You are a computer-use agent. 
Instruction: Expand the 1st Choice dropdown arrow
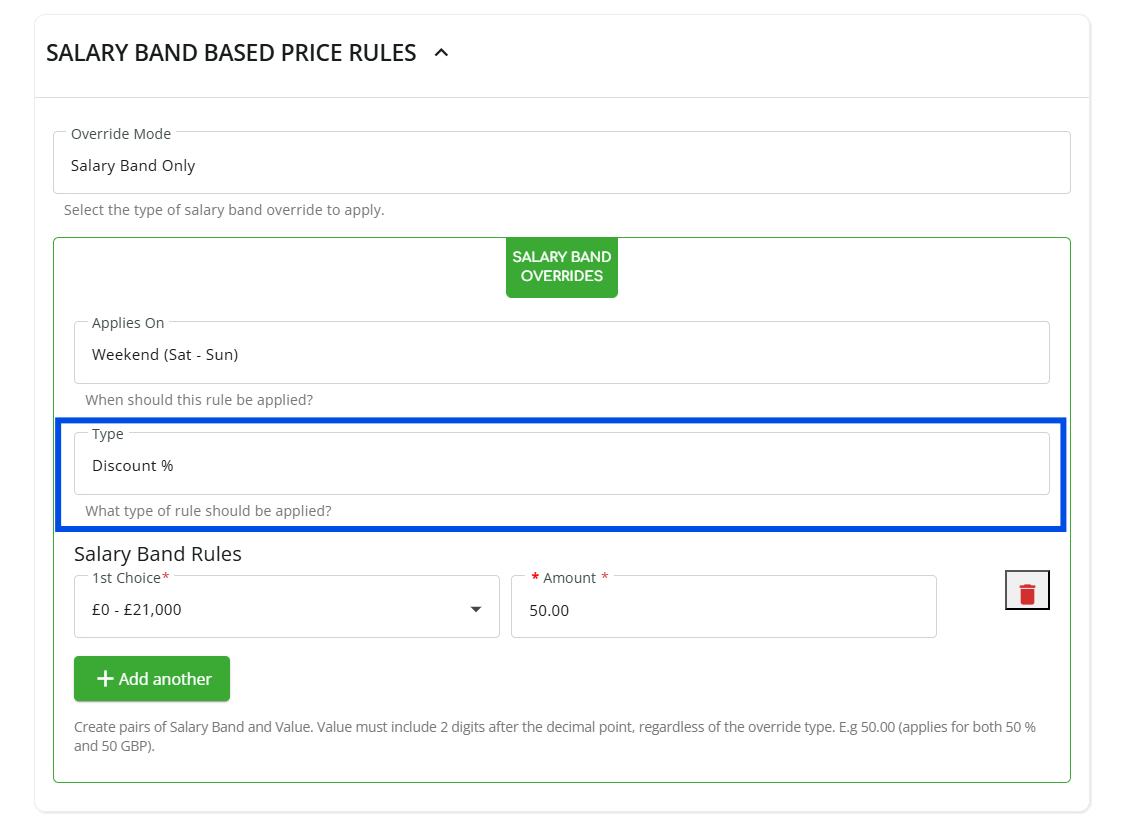point(476,610)
